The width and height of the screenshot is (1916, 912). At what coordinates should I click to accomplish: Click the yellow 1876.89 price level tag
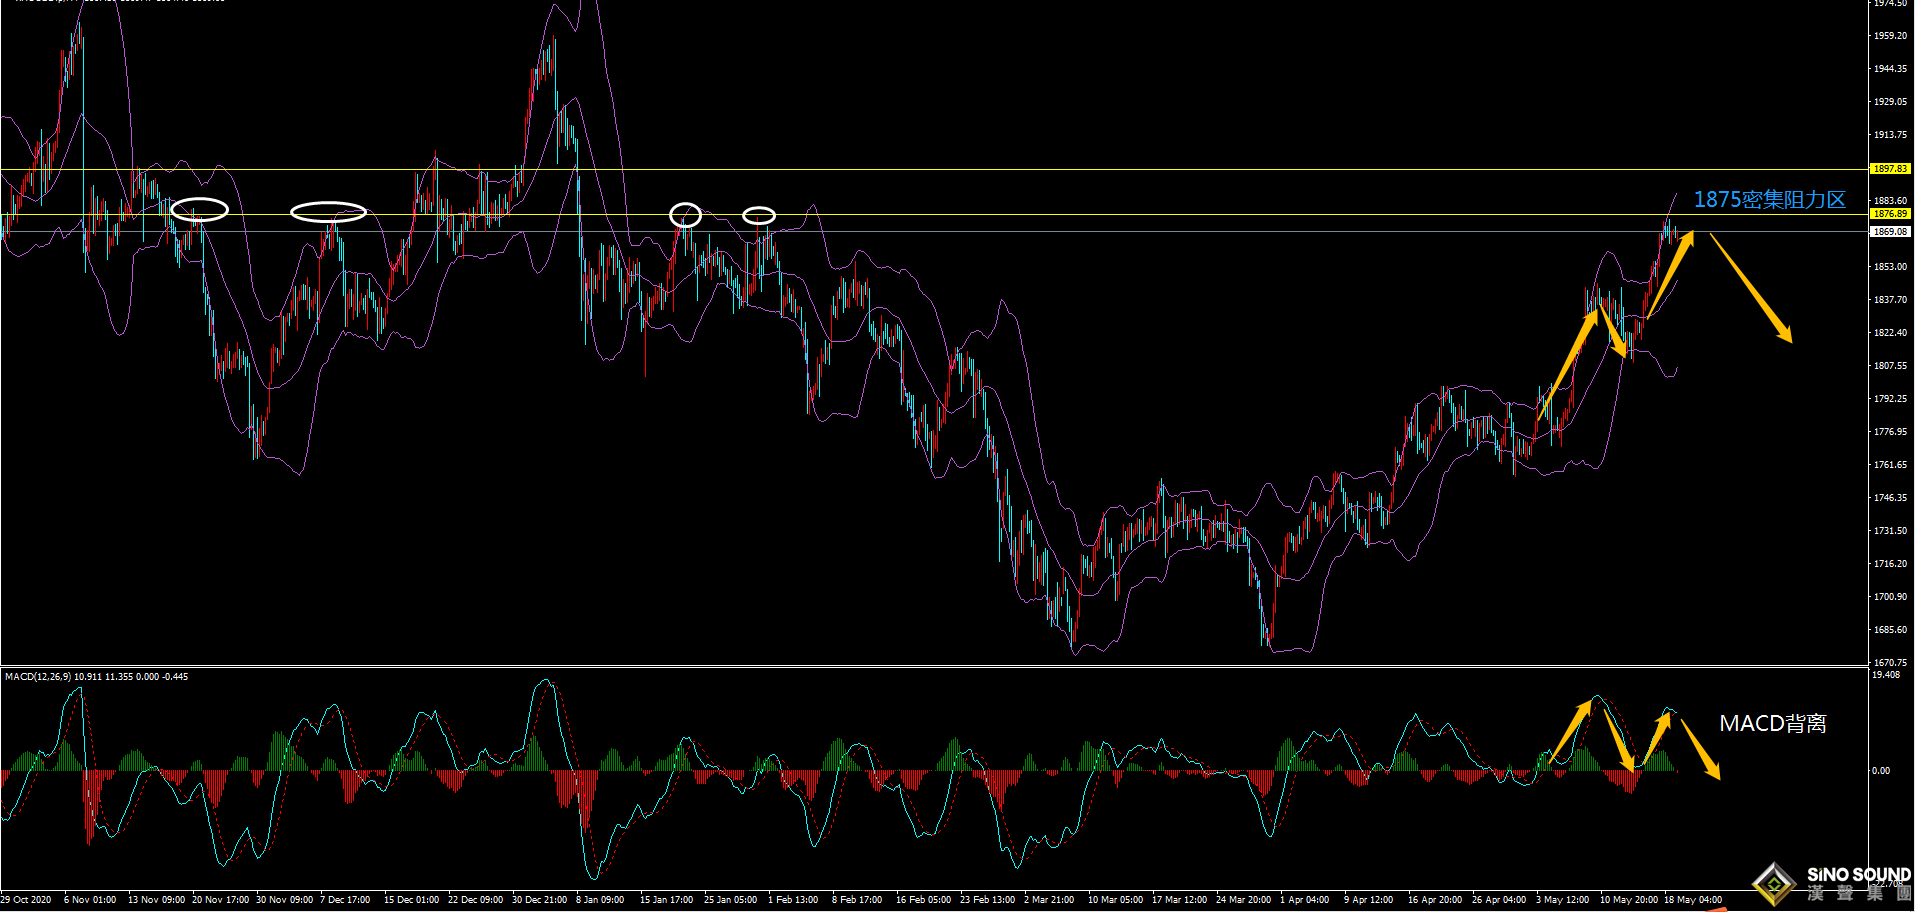pyautogui.click(x=1890, y=214)
